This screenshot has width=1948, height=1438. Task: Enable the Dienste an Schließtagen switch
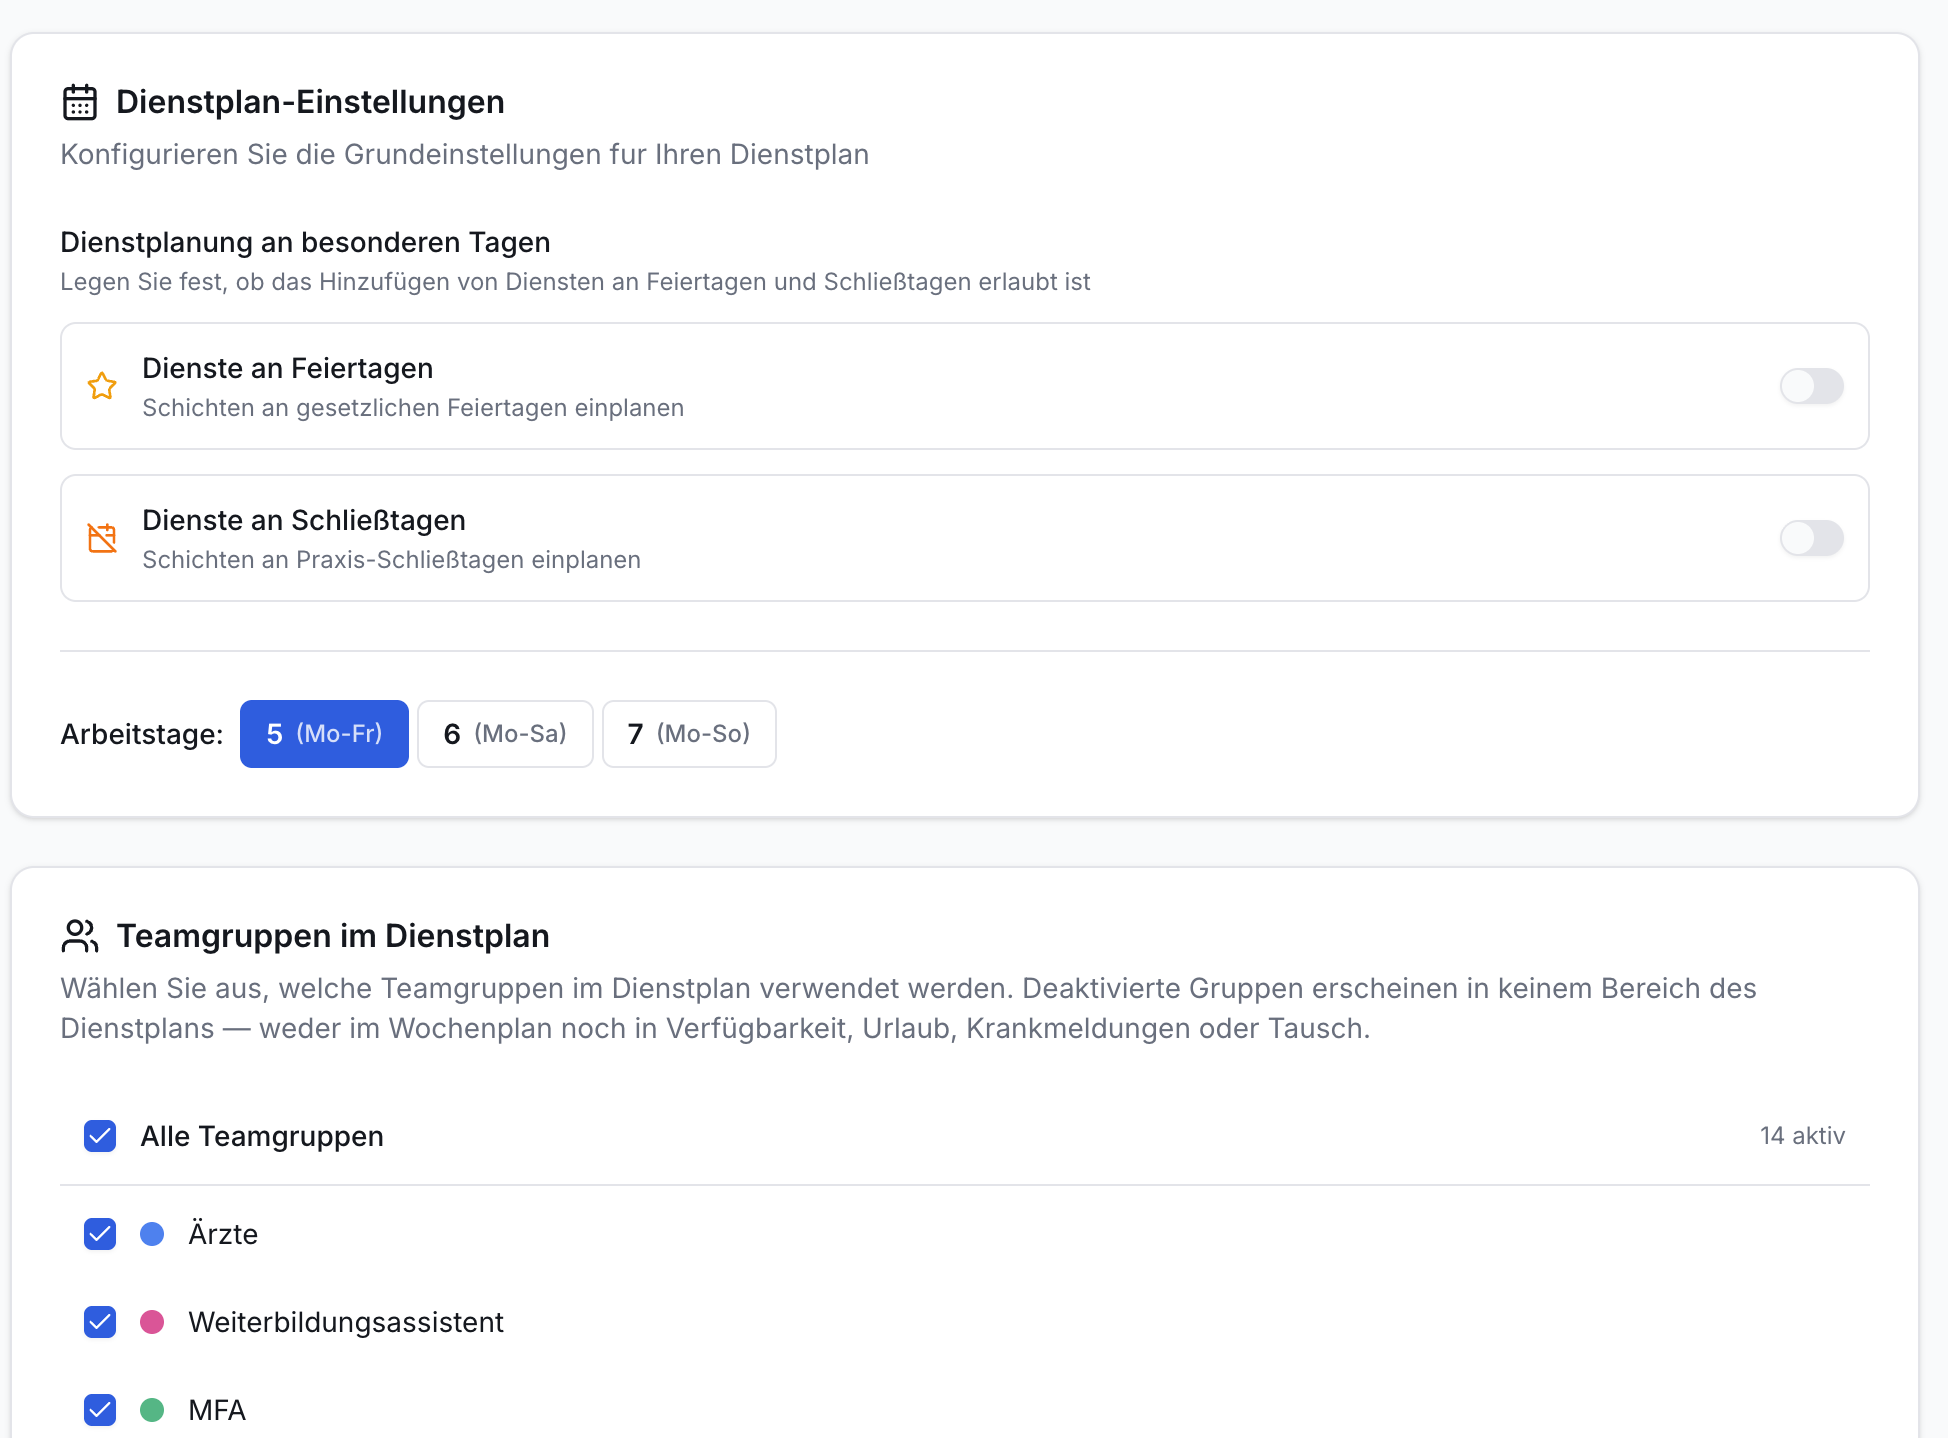tap(1812, 538)
